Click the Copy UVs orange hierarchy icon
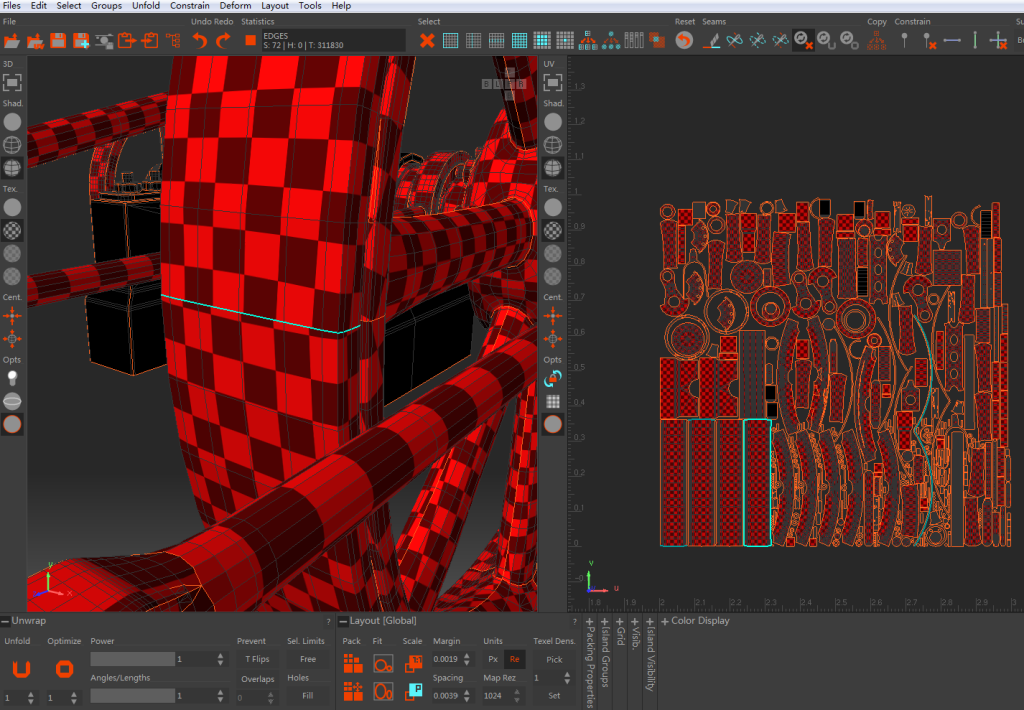1024x710 pixels. pos(876,40)
